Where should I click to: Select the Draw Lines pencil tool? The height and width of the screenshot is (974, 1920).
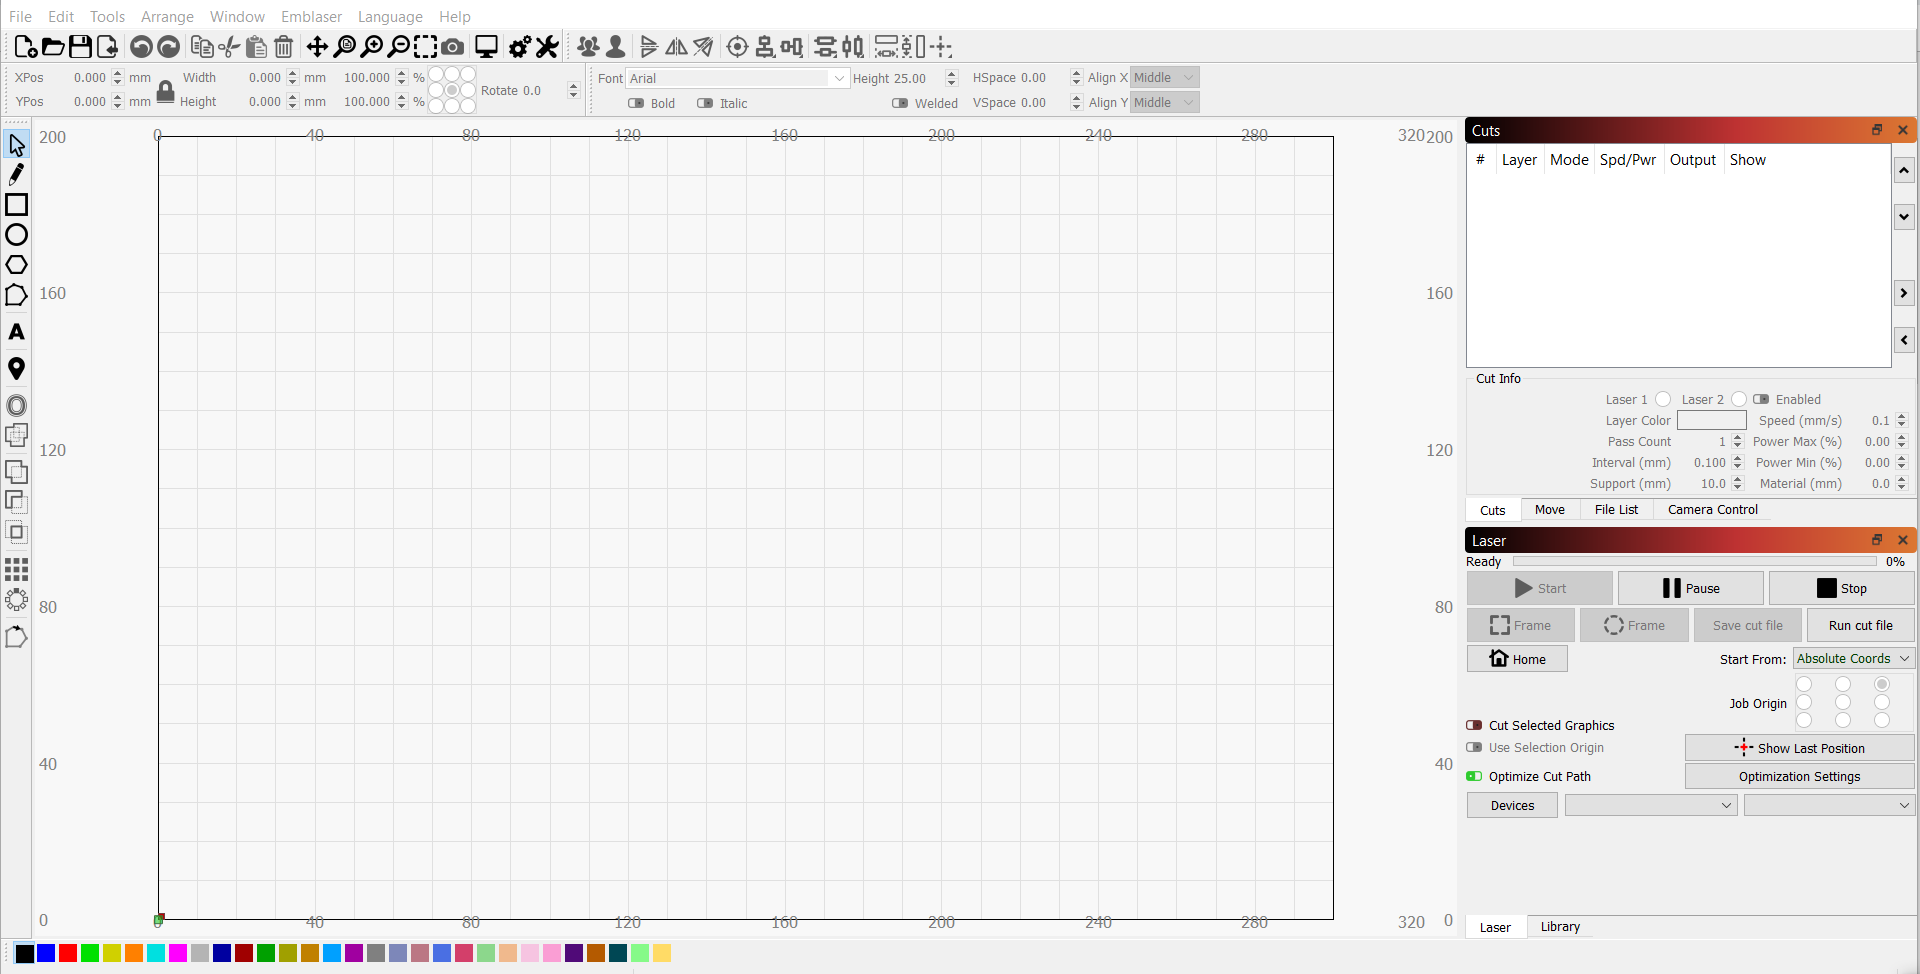(x=16, y=174)
